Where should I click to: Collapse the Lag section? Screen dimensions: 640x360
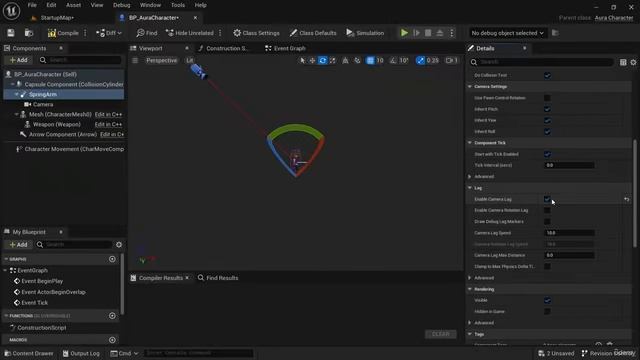[x=470, y=188]
